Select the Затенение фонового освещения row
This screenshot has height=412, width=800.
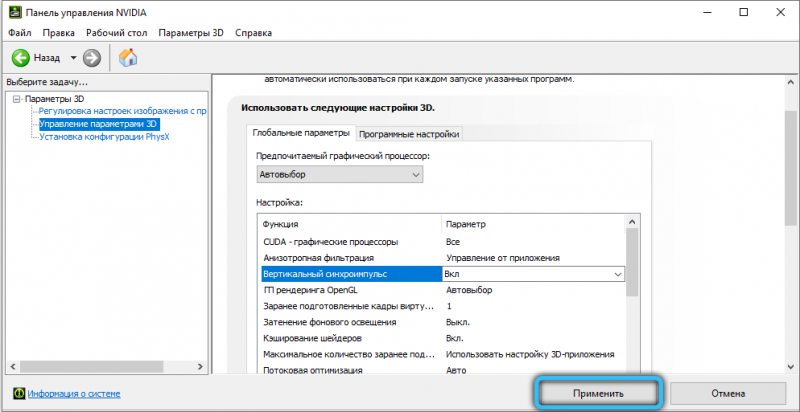point(443,322)
